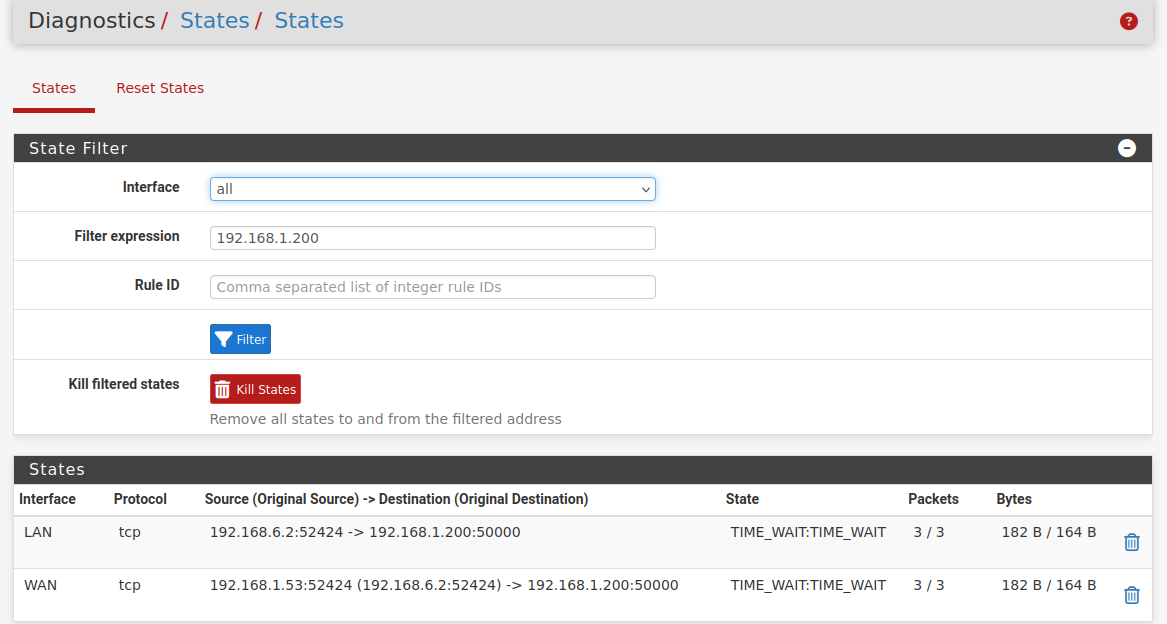Switch to the Reset States tab

tap(160, 88)
